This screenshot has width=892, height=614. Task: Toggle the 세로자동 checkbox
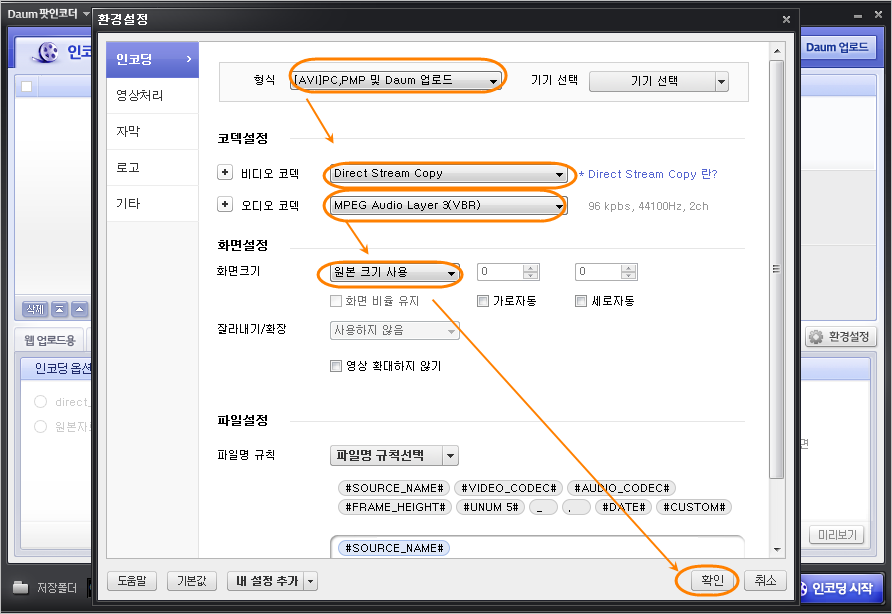click(x=581, y=300)
